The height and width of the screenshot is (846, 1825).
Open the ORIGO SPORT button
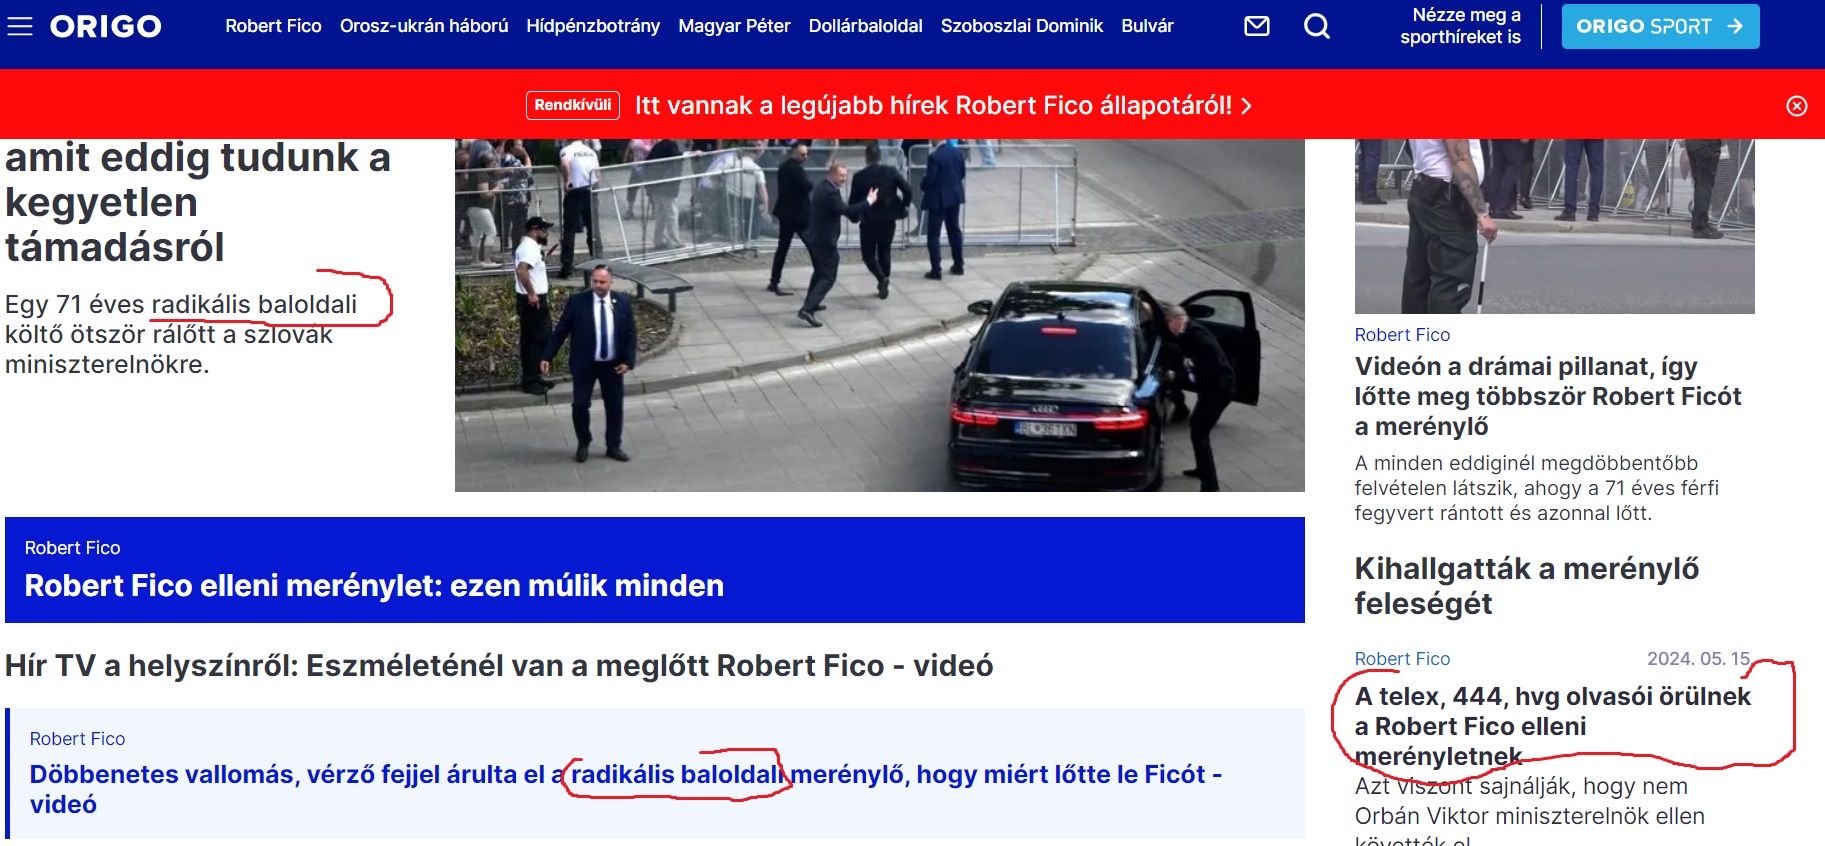click(x=1660, y=27)
